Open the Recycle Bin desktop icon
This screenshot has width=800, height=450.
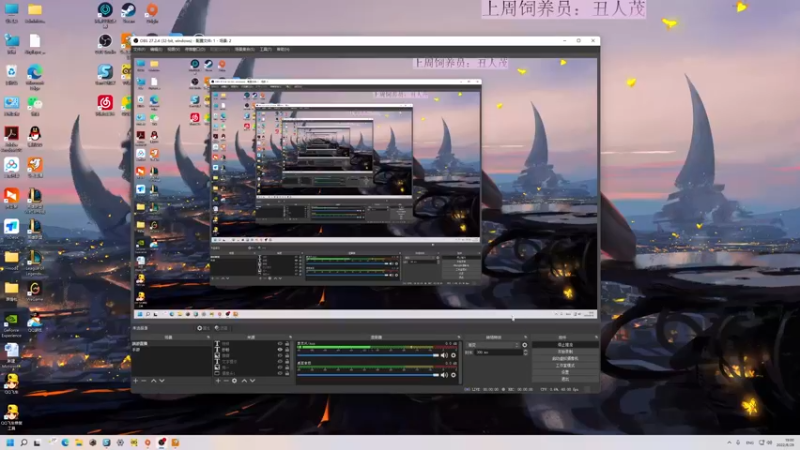[11, 75]
